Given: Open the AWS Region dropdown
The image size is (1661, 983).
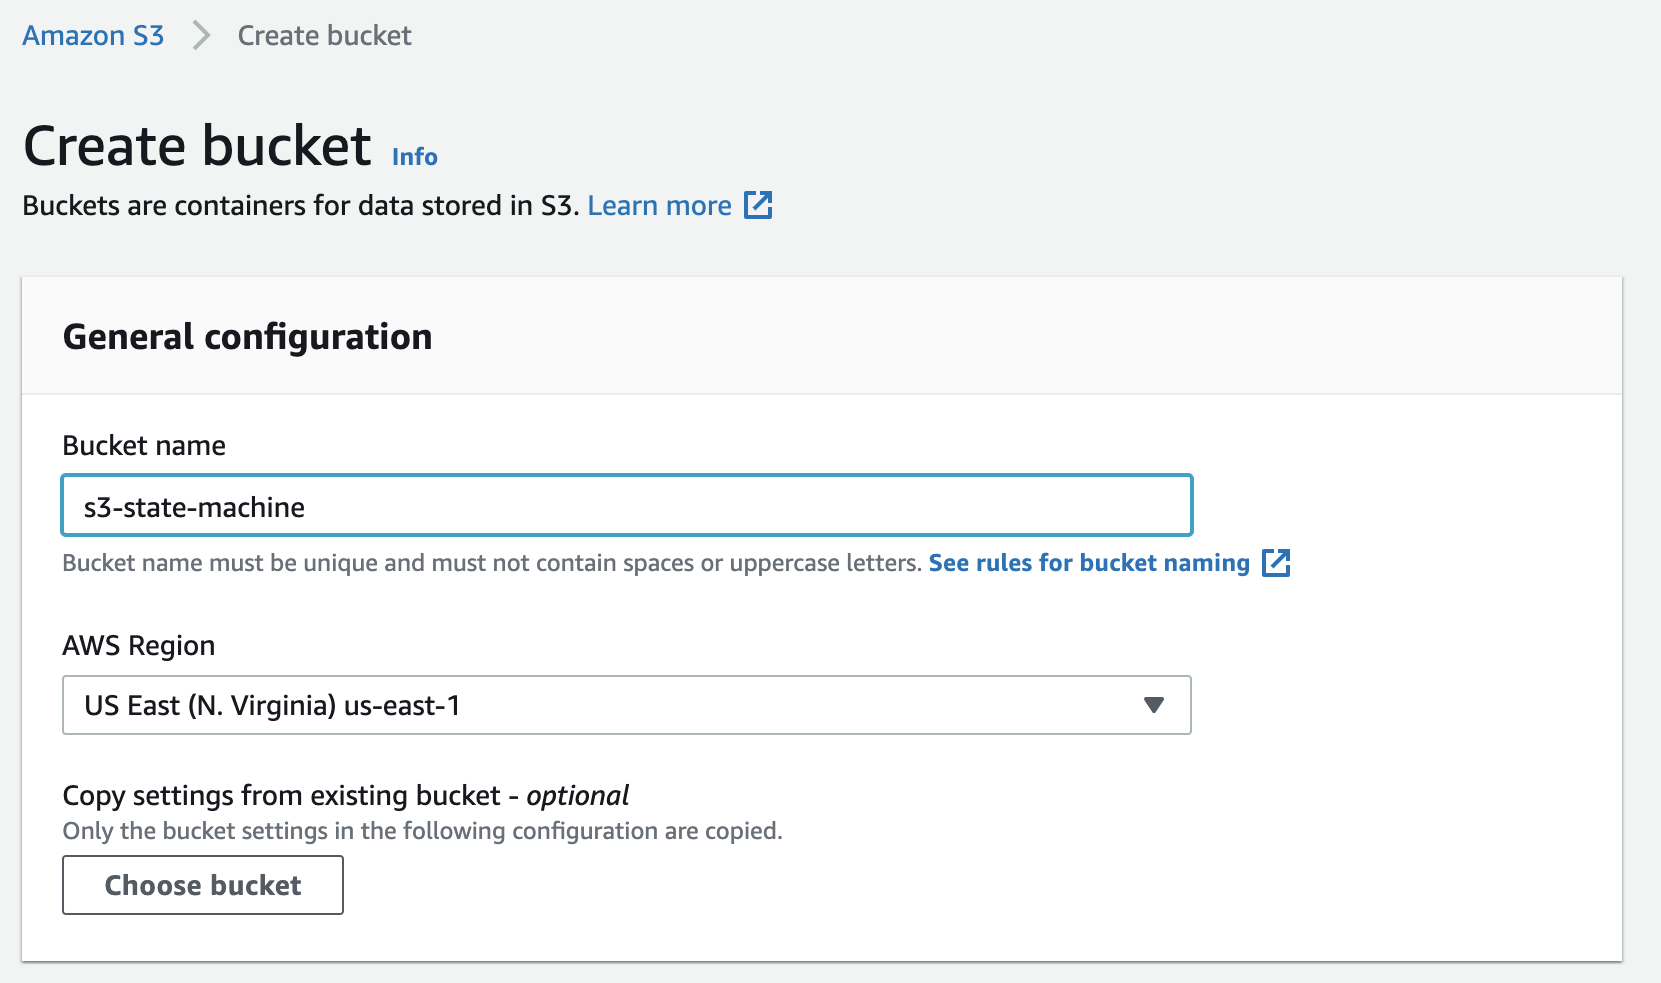Looking at the screenshot, I should coord(627,705).
